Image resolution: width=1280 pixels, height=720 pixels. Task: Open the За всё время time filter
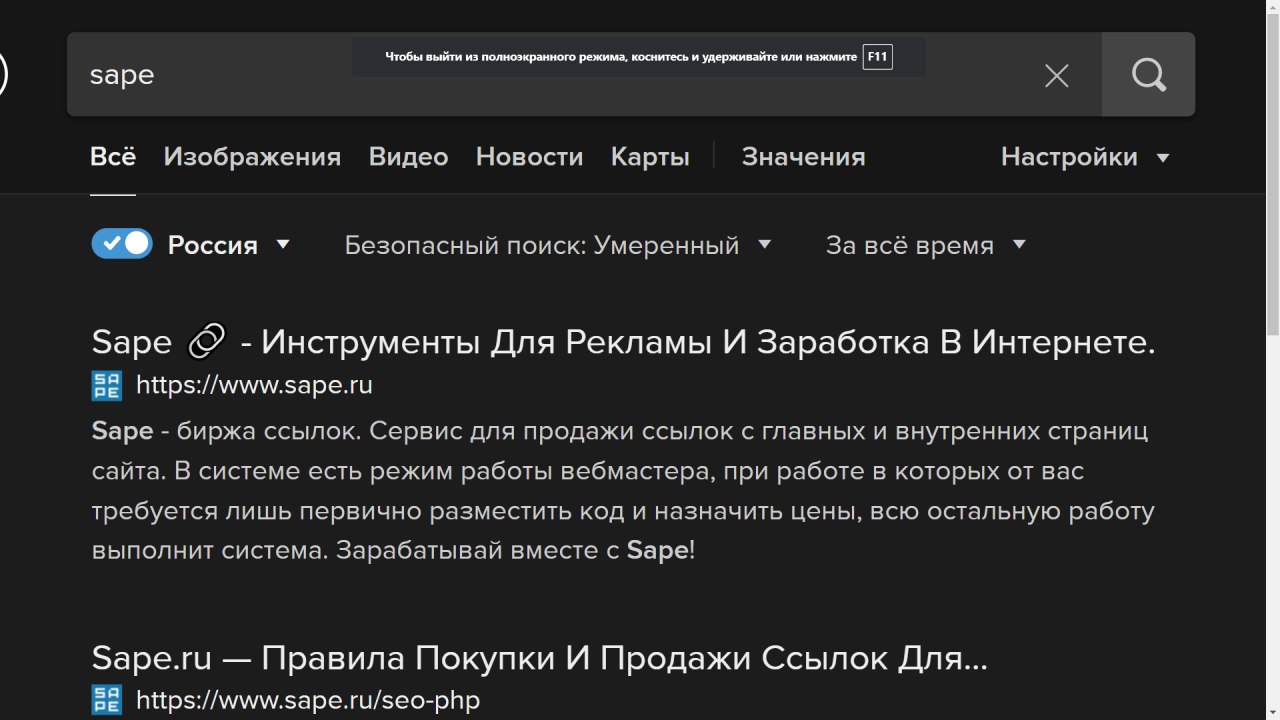[x=926, y=245]
